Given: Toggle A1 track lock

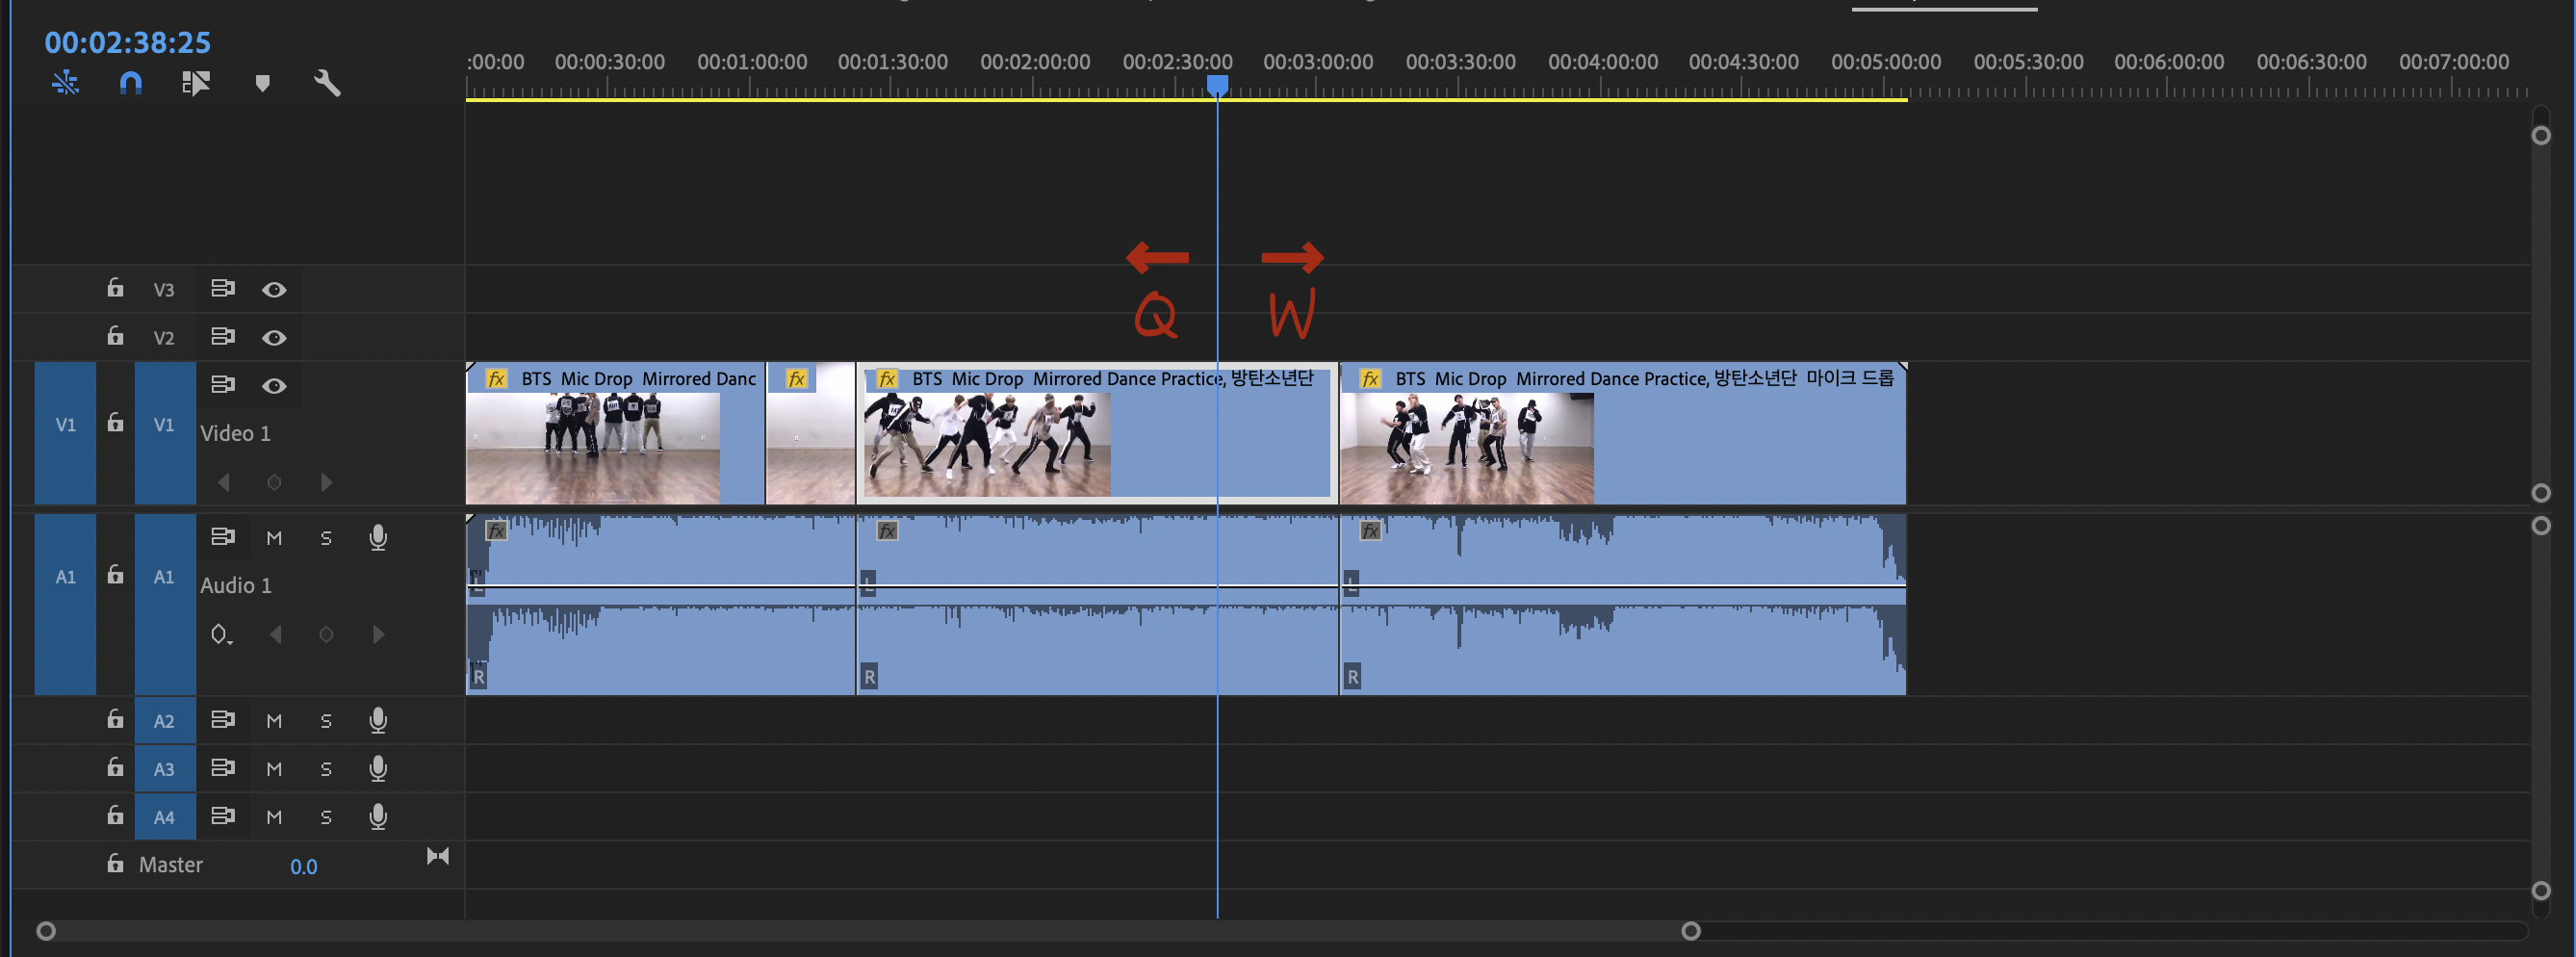Looking at the screenshot, I should 115,575.
